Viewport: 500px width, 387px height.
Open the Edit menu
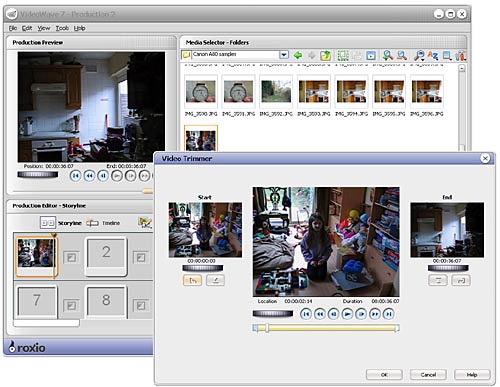click(27, 28)
